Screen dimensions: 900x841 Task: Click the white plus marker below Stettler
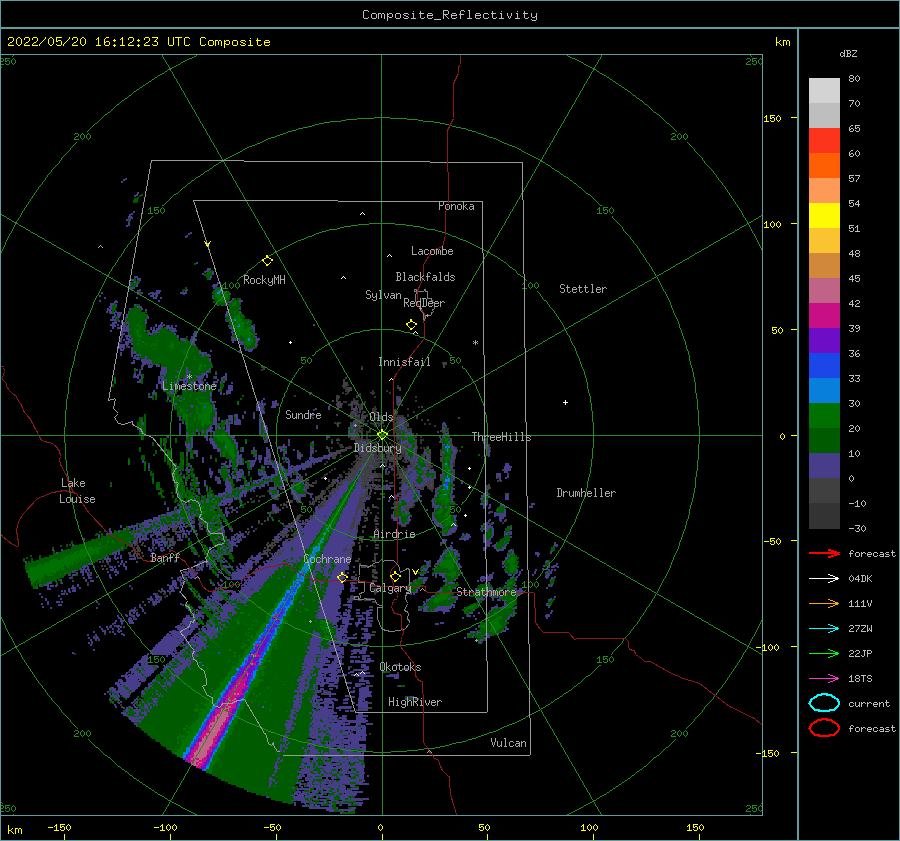pyautogui.click(x=565, y=402)
